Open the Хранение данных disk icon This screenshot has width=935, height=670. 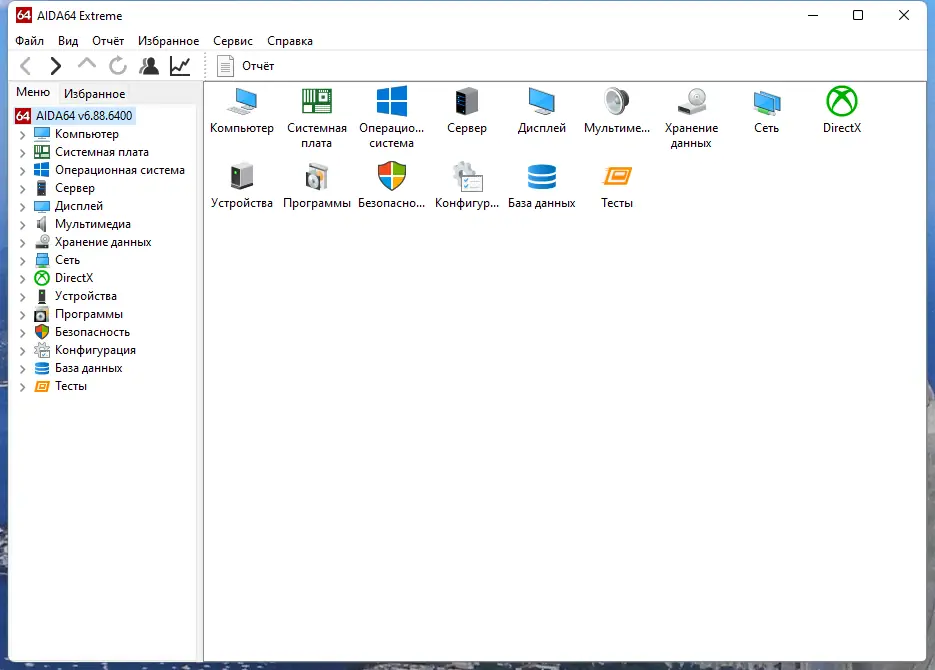(x=691, y=103)
